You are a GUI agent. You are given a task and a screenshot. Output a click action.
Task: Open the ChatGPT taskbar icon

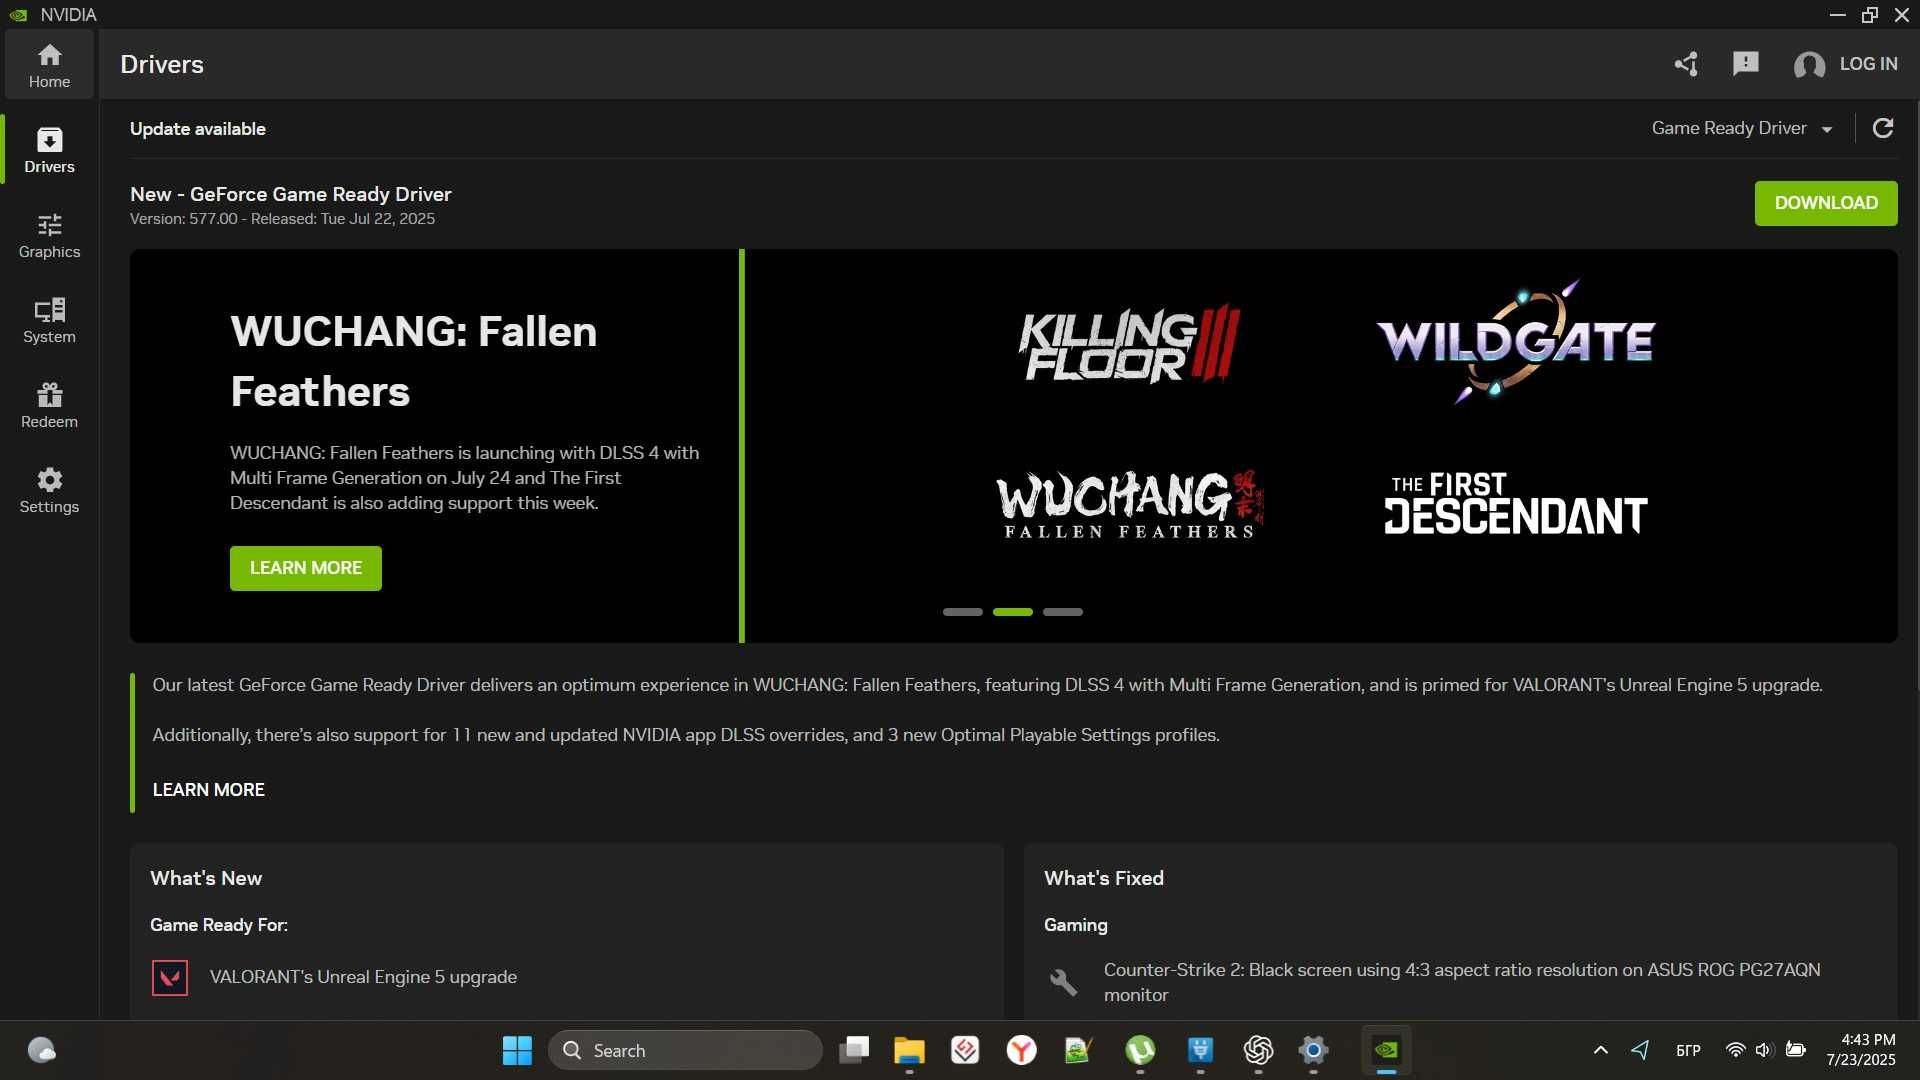1258,1050
